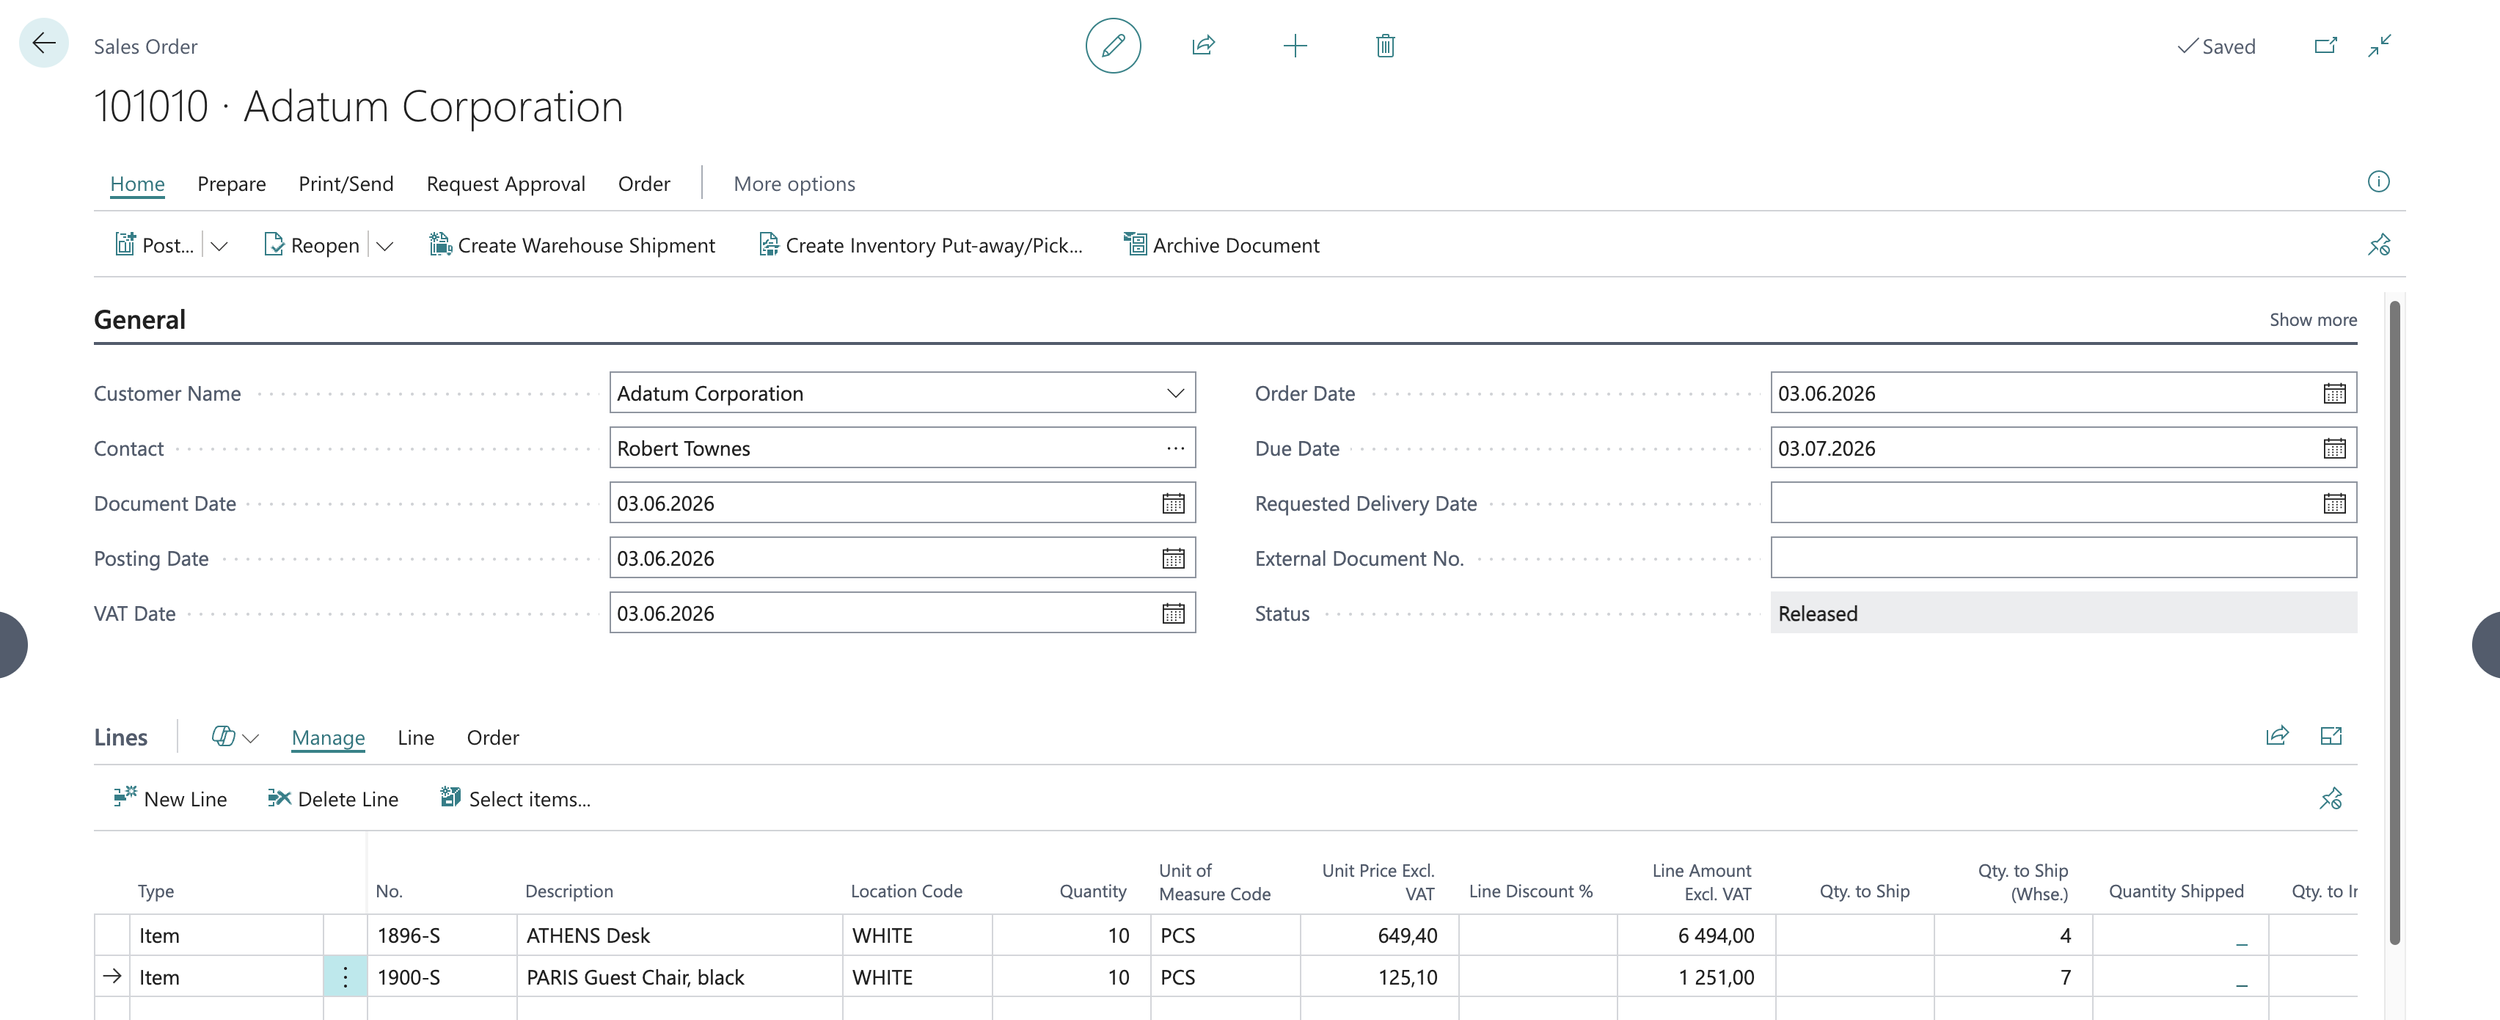This screenshot has width=2500, height=1020.
Task: Click share icon in Lines section
Action: pyautogui.click(x=2277, y=737)
